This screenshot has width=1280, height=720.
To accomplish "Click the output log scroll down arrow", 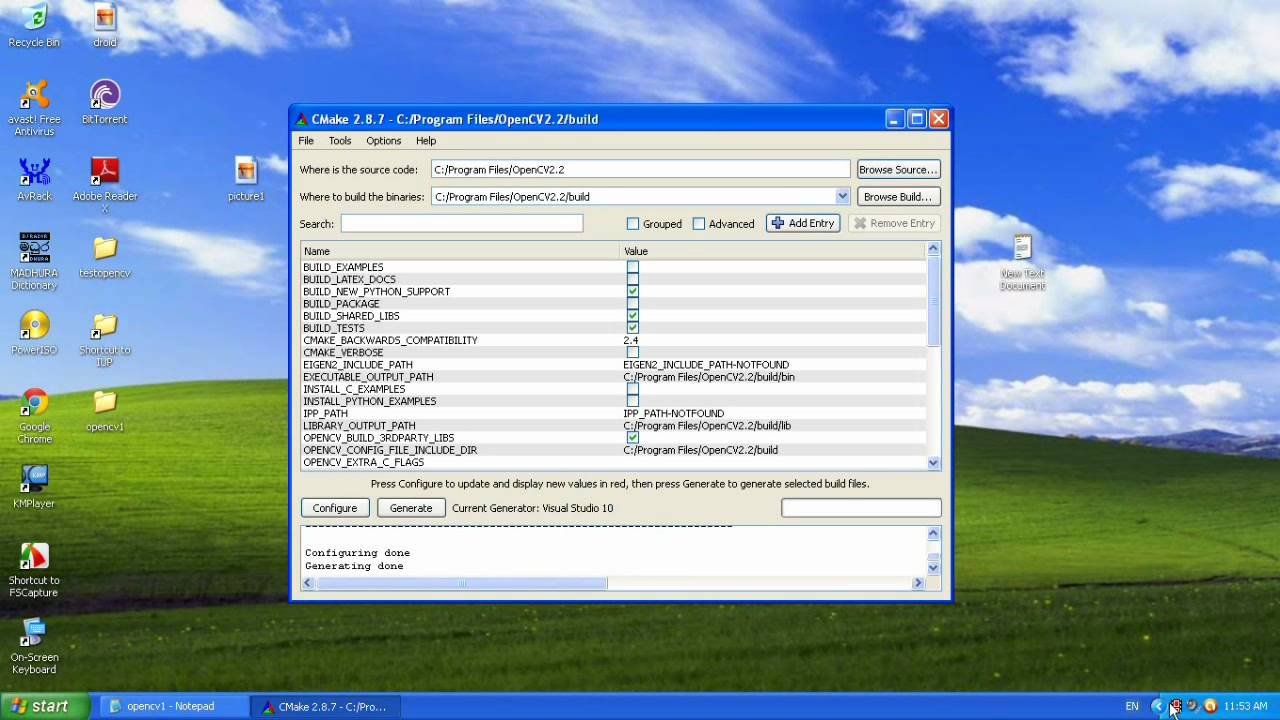I will coord(933,567).
